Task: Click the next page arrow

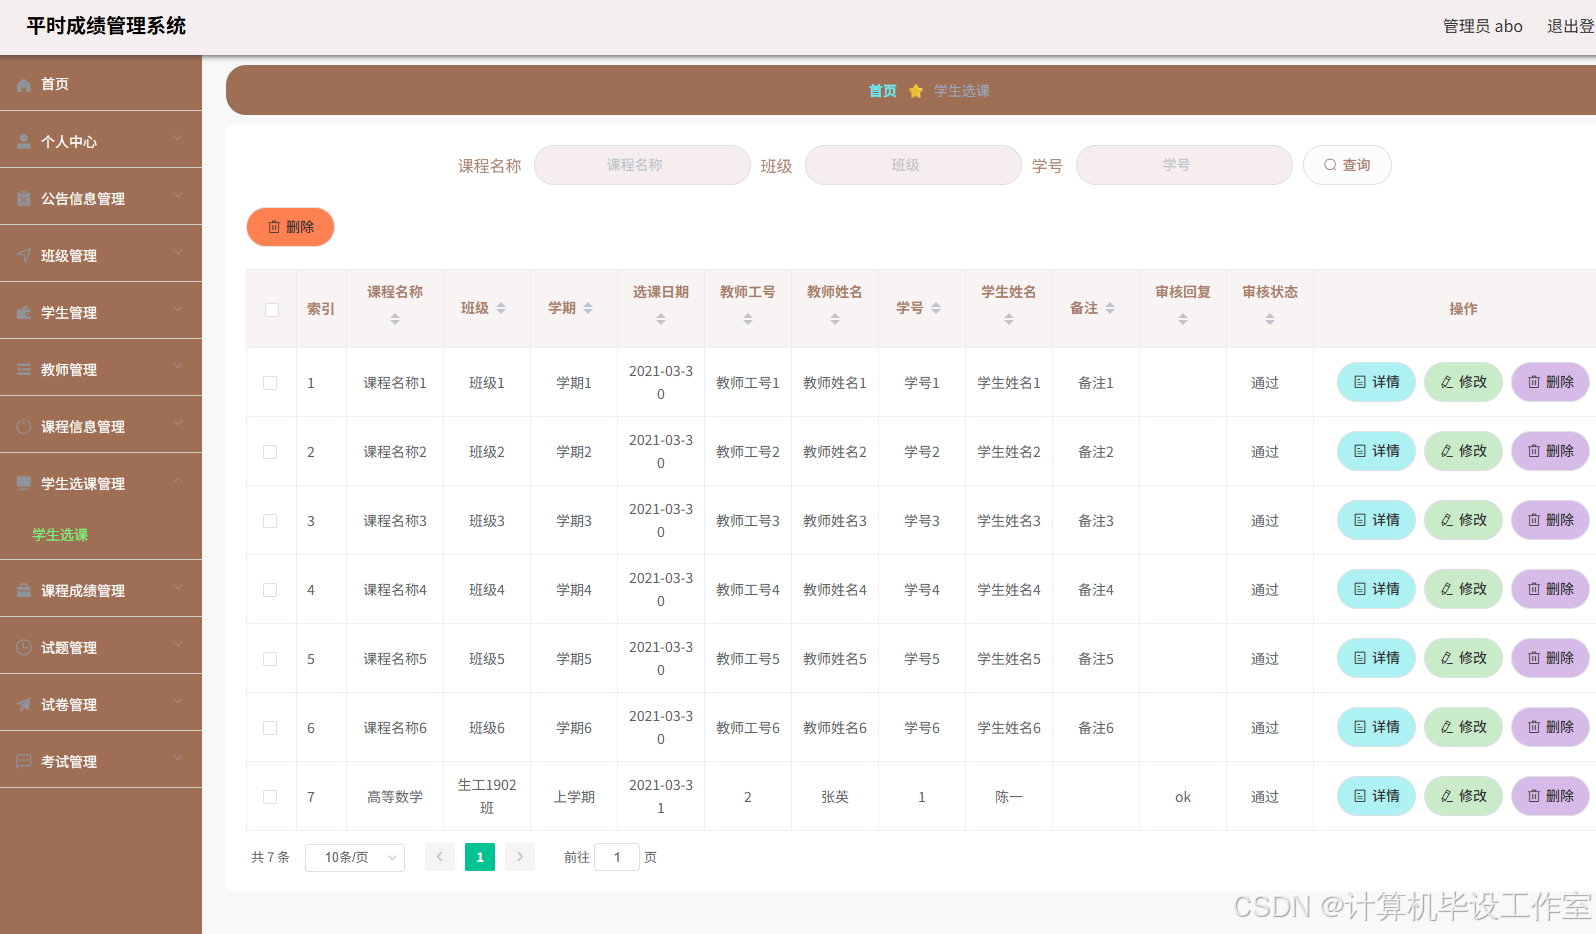Action: [x=520, y=857]
